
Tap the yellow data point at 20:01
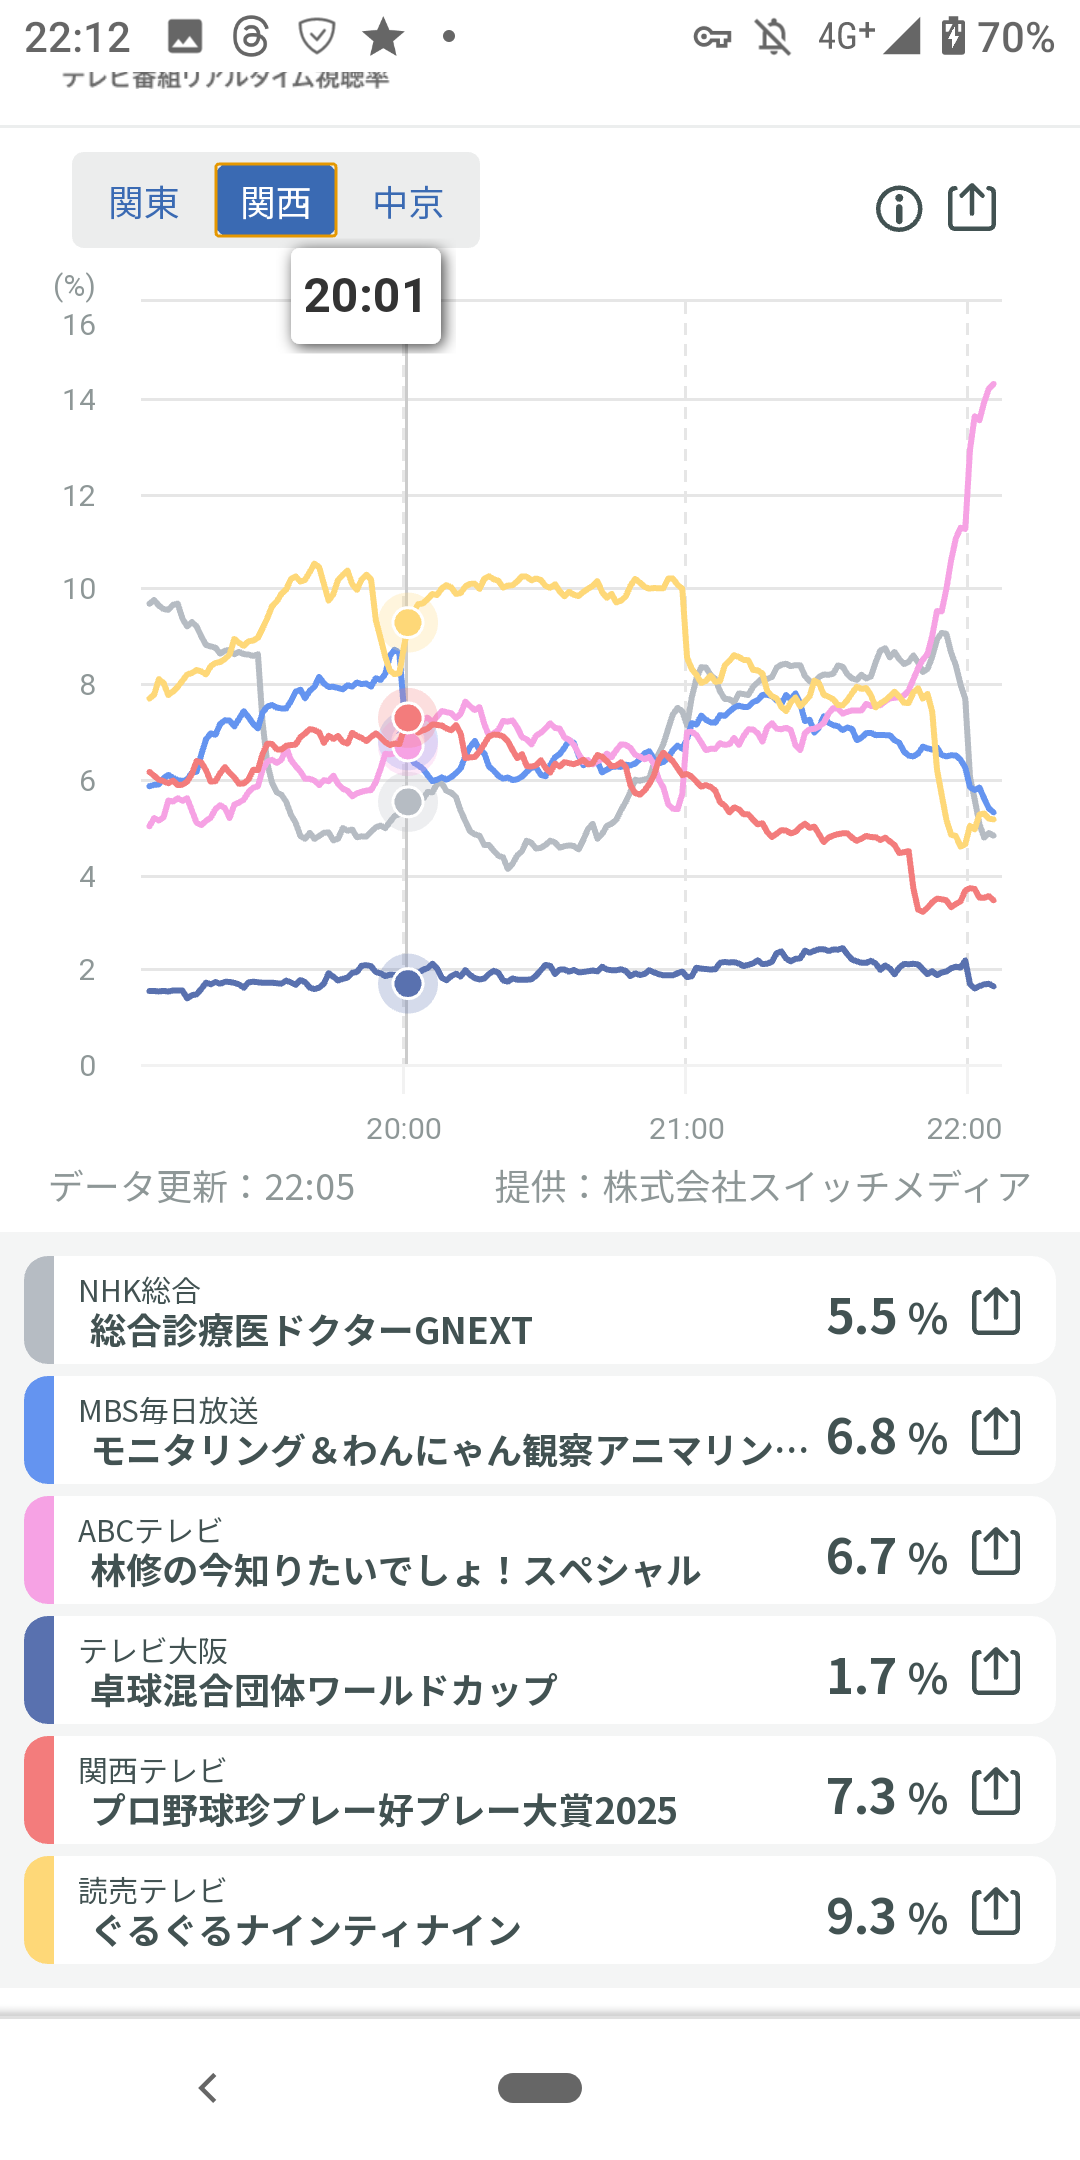tap(408, 622)
